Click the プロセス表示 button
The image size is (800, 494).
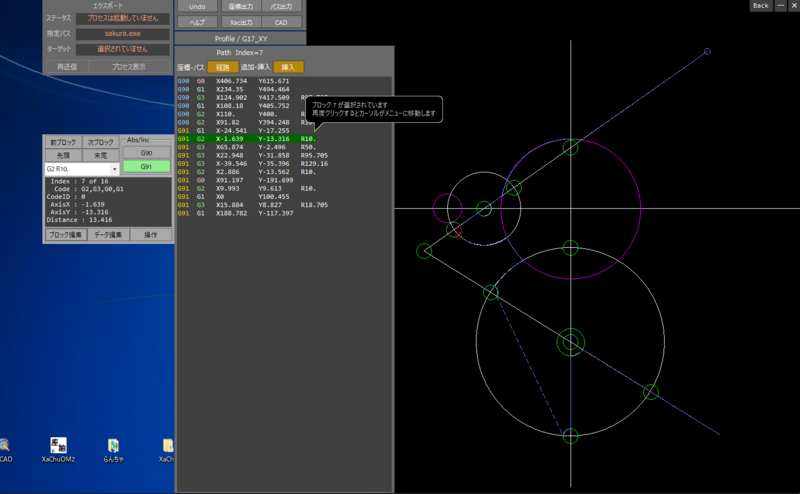(x=128, y=67)
